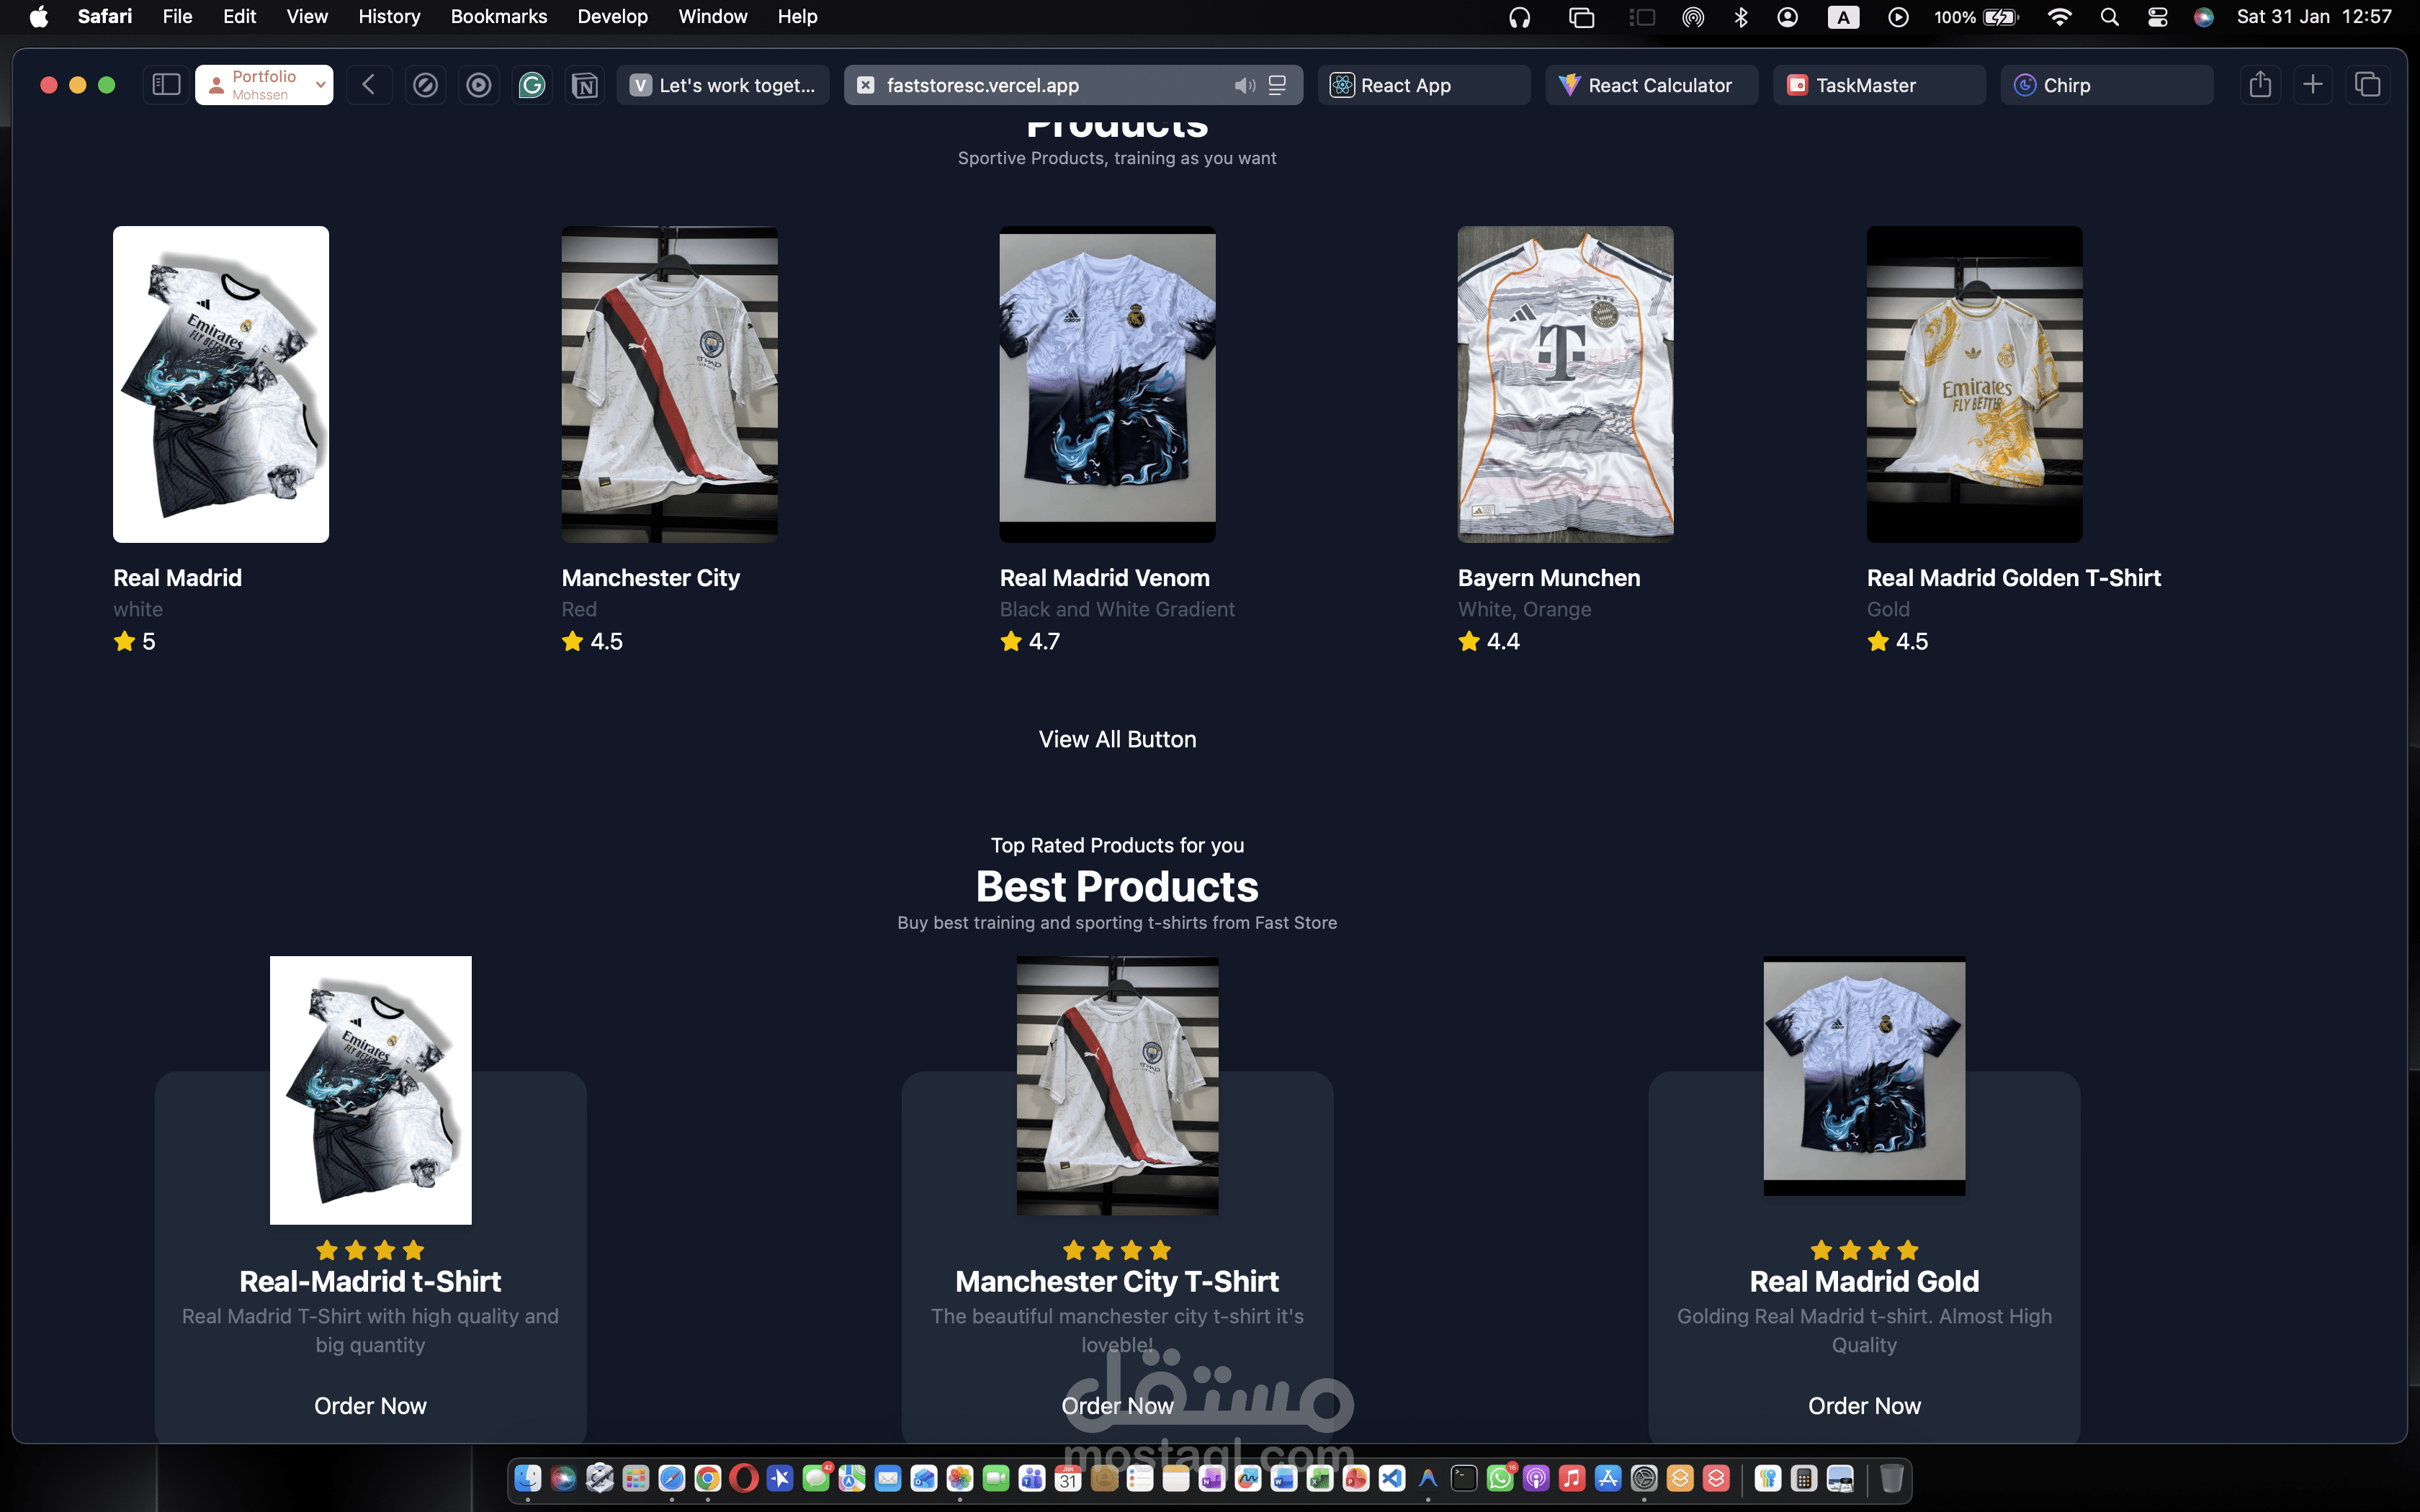2420x1512 pixels.
Task: Go back with the back arrow
Action: point(369,85)
